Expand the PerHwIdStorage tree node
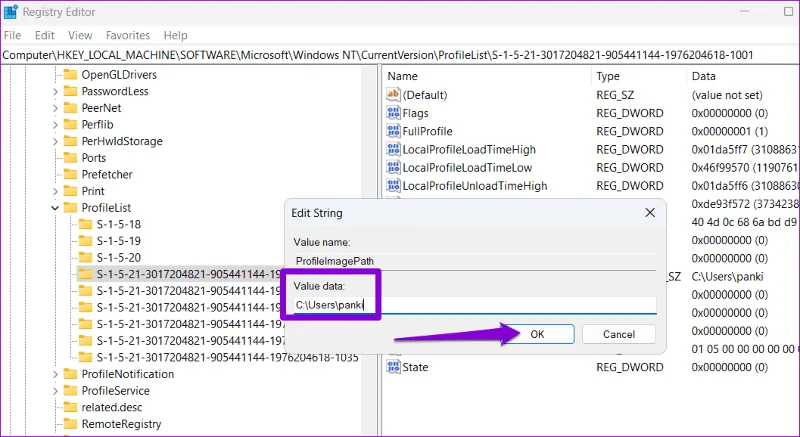Image resolution: width=800 pixels, height=437 pixels. (x=55, y=141)
